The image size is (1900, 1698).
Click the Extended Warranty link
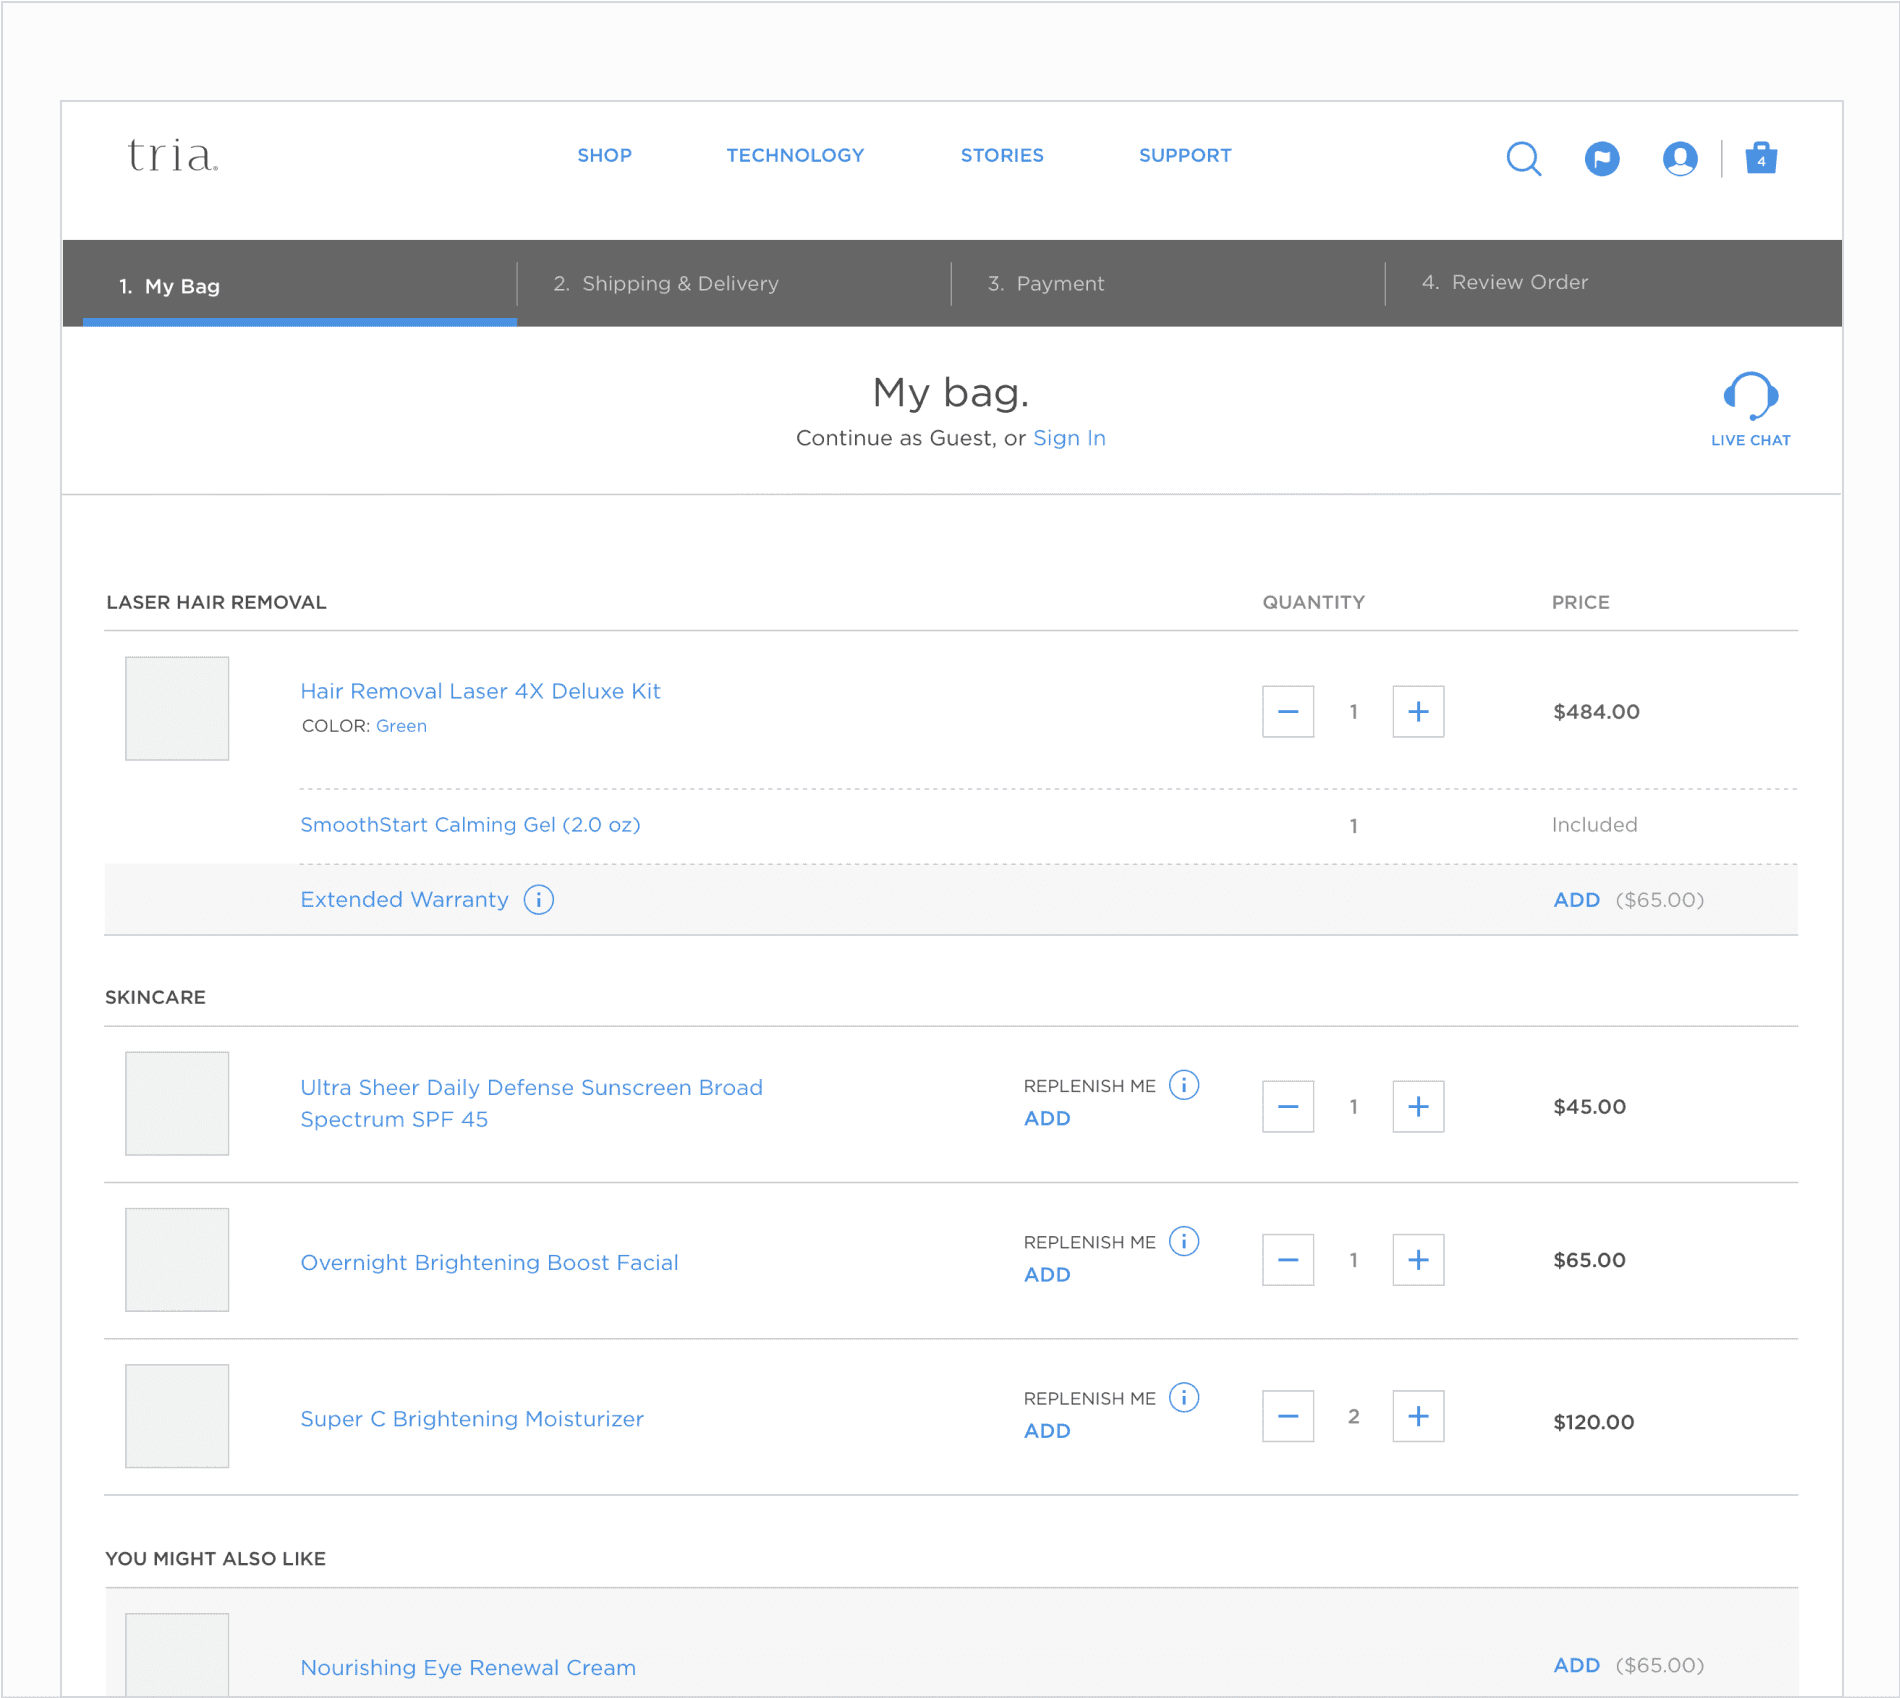click(x=404, y=899)
